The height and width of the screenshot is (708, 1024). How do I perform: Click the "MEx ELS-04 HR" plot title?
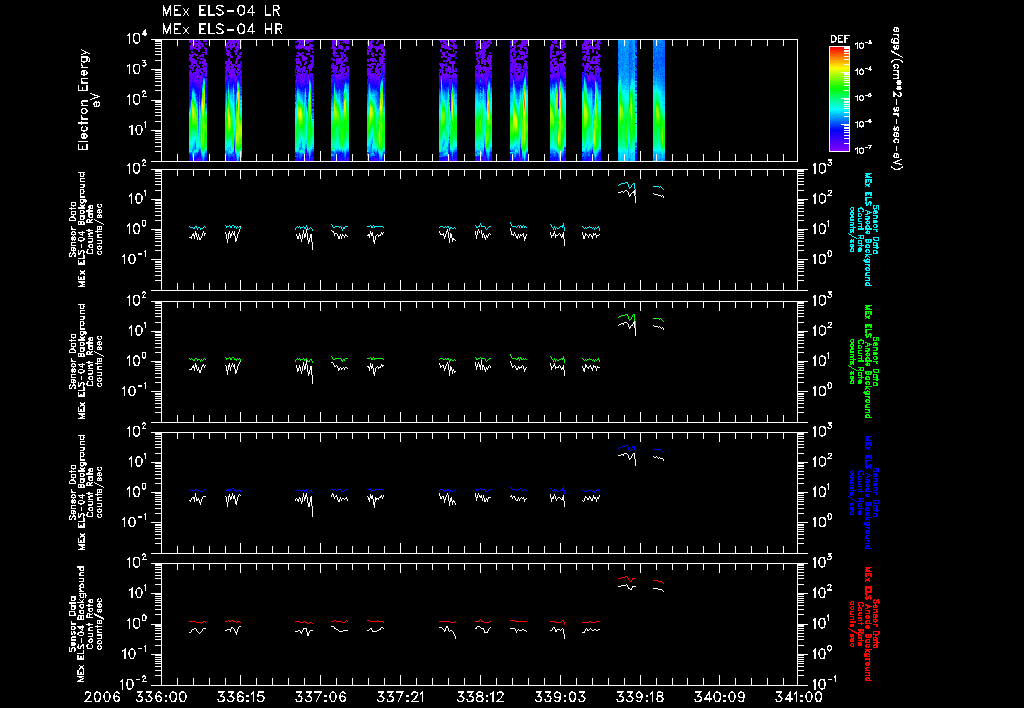pyautogui.click(x=222, y=29)
